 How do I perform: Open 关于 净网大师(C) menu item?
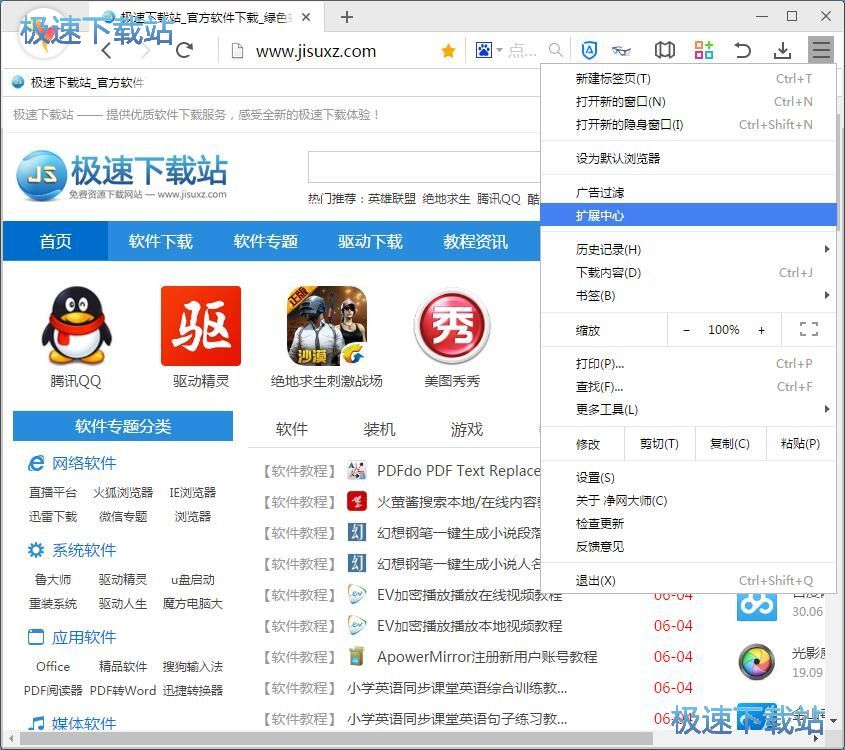pos(688,501)
